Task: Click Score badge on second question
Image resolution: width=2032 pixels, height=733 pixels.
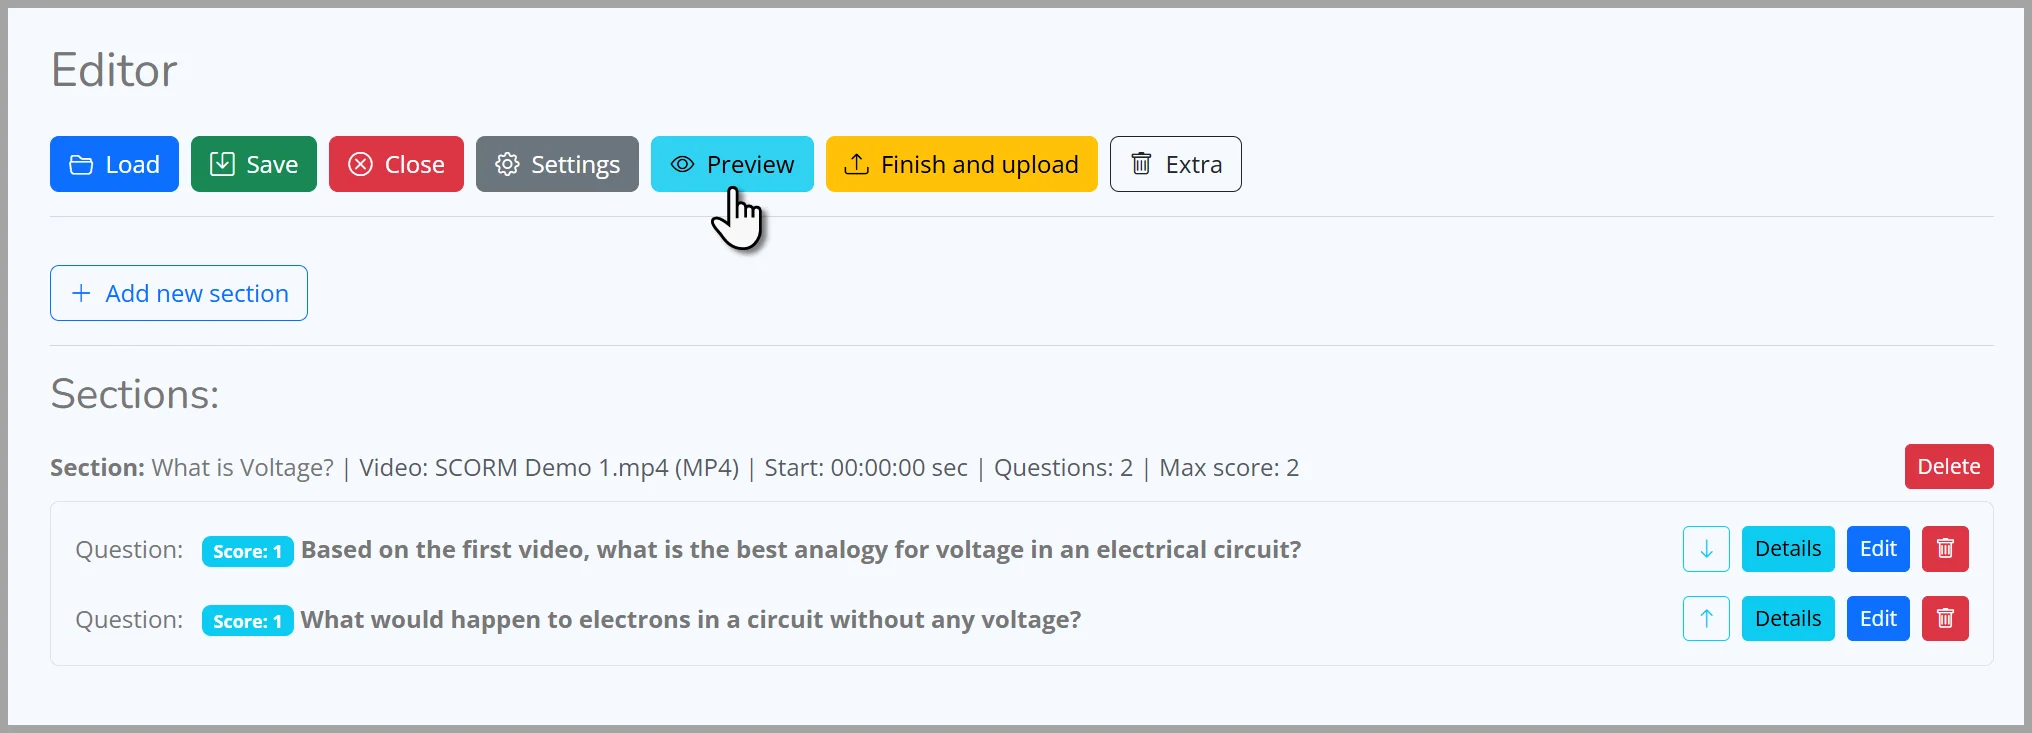Action: [247, 621]
